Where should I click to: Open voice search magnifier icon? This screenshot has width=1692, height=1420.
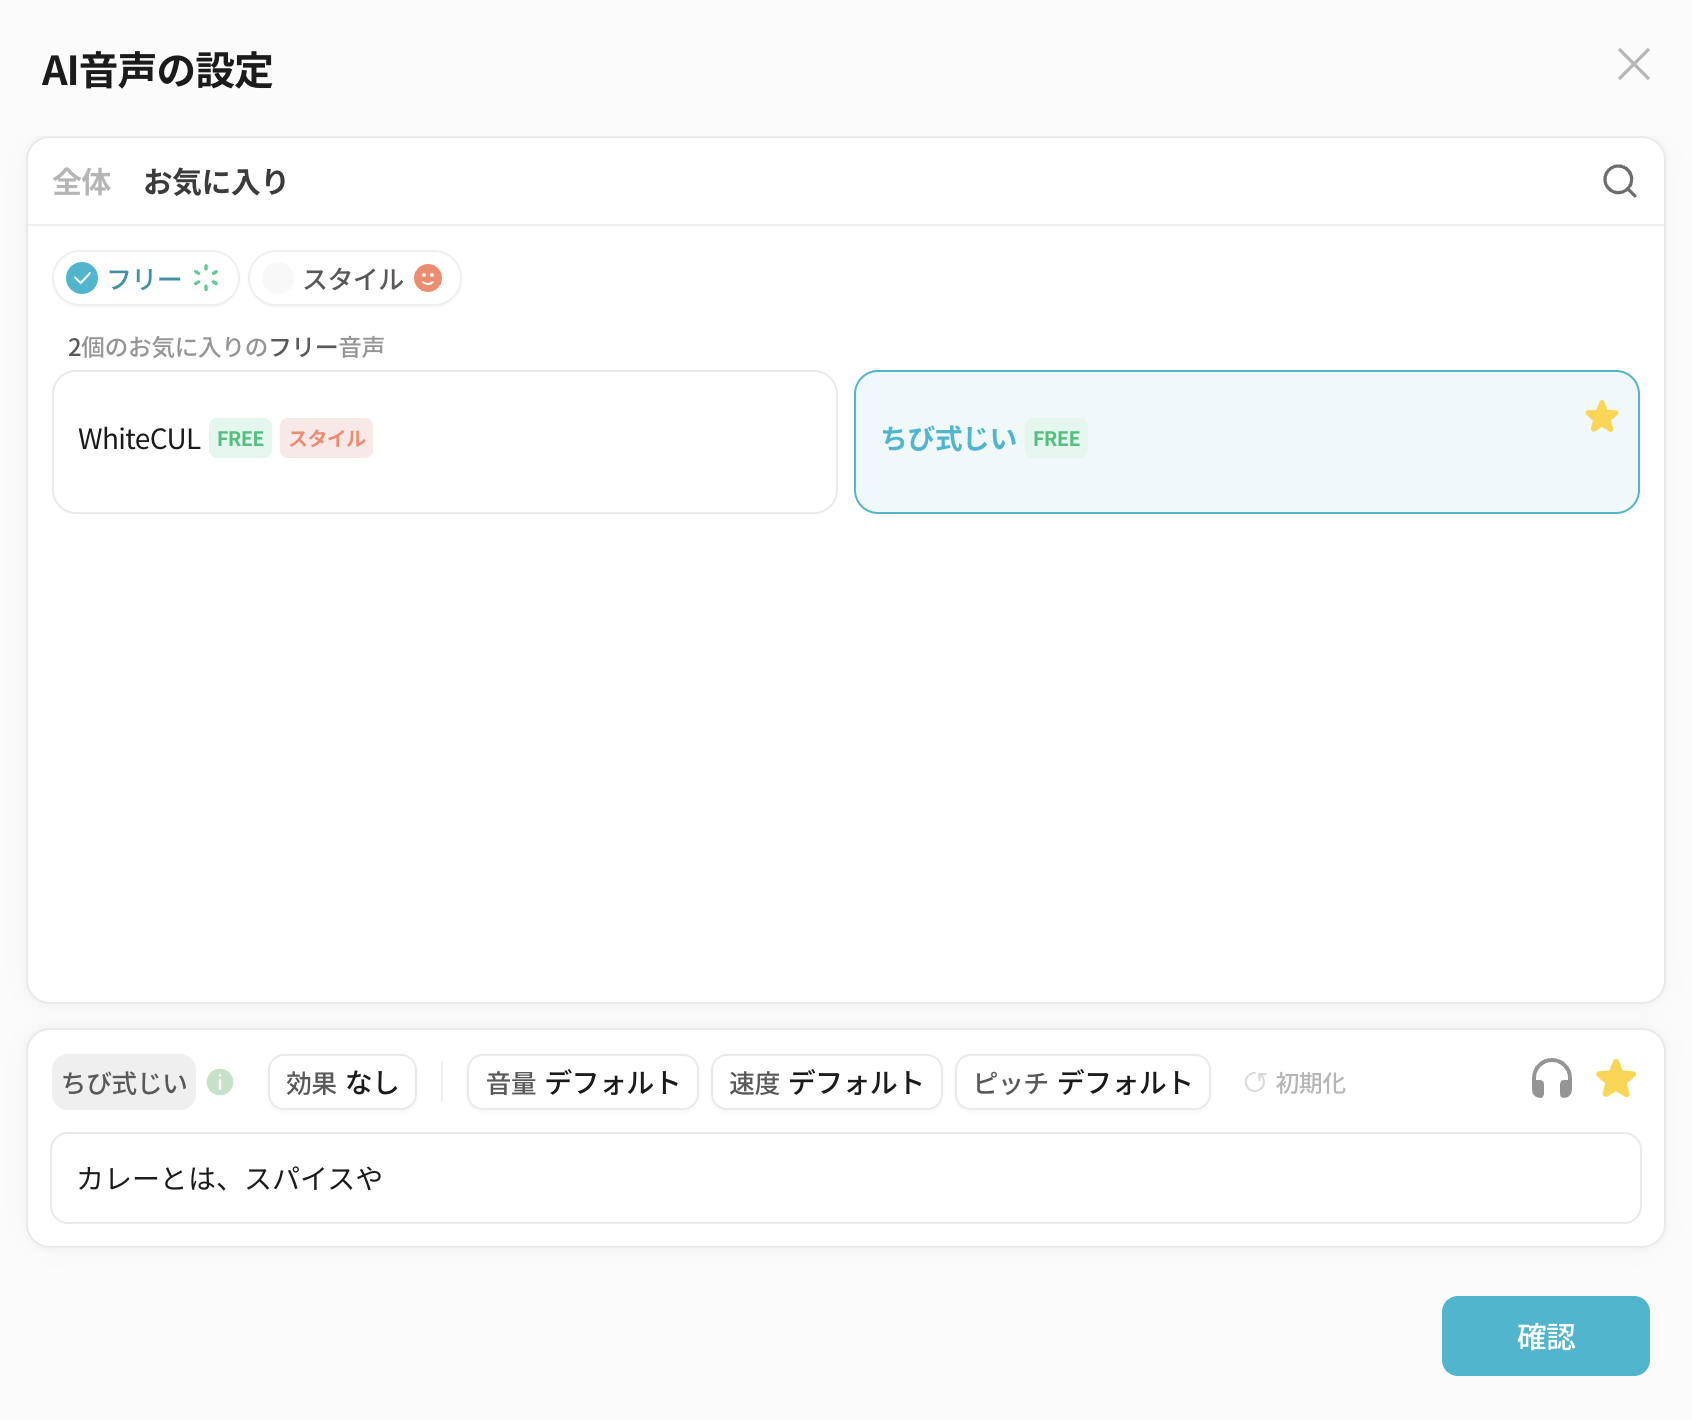(1619, 181)
